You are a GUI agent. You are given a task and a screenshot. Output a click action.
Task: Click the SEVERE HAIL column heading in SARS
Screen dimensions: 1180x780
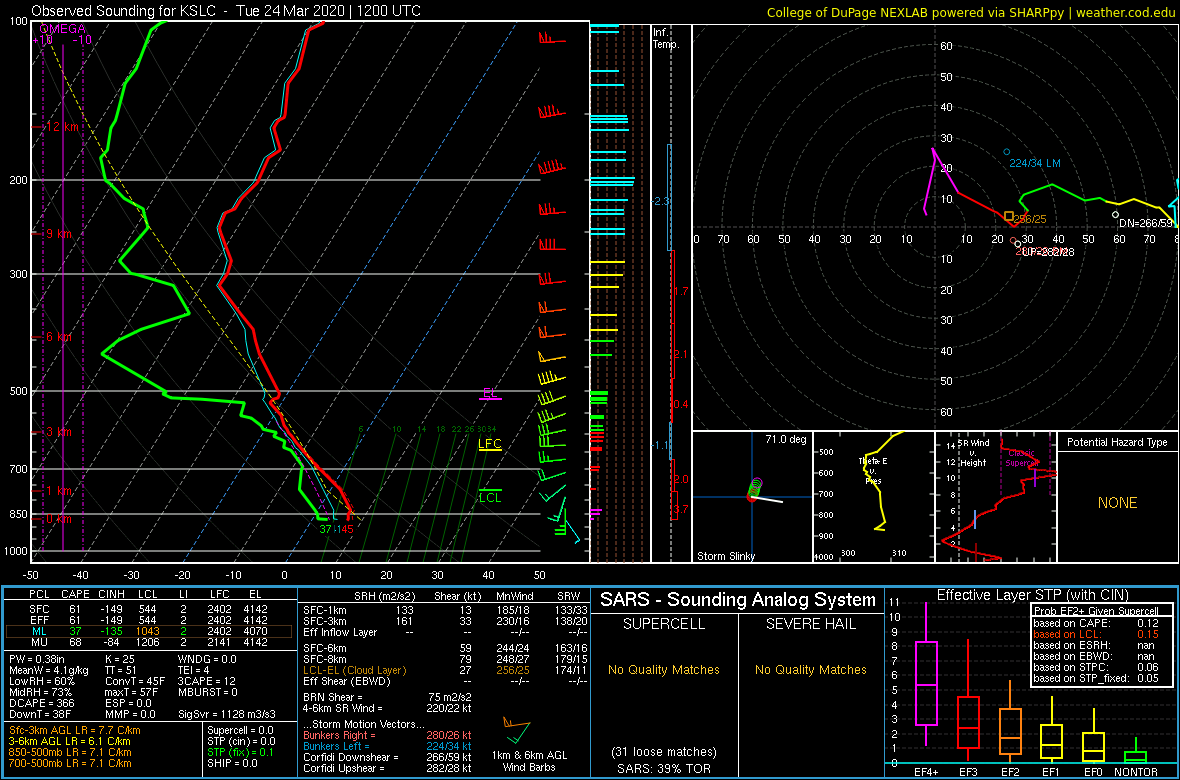(811, 625)
